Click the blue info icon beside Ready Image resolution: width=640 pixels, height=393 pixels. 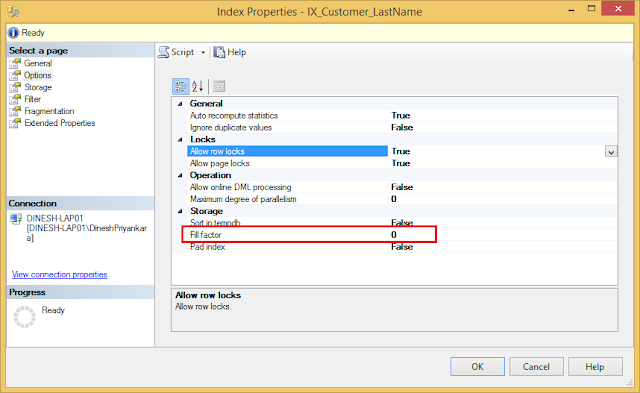click(x=13, y=33)
